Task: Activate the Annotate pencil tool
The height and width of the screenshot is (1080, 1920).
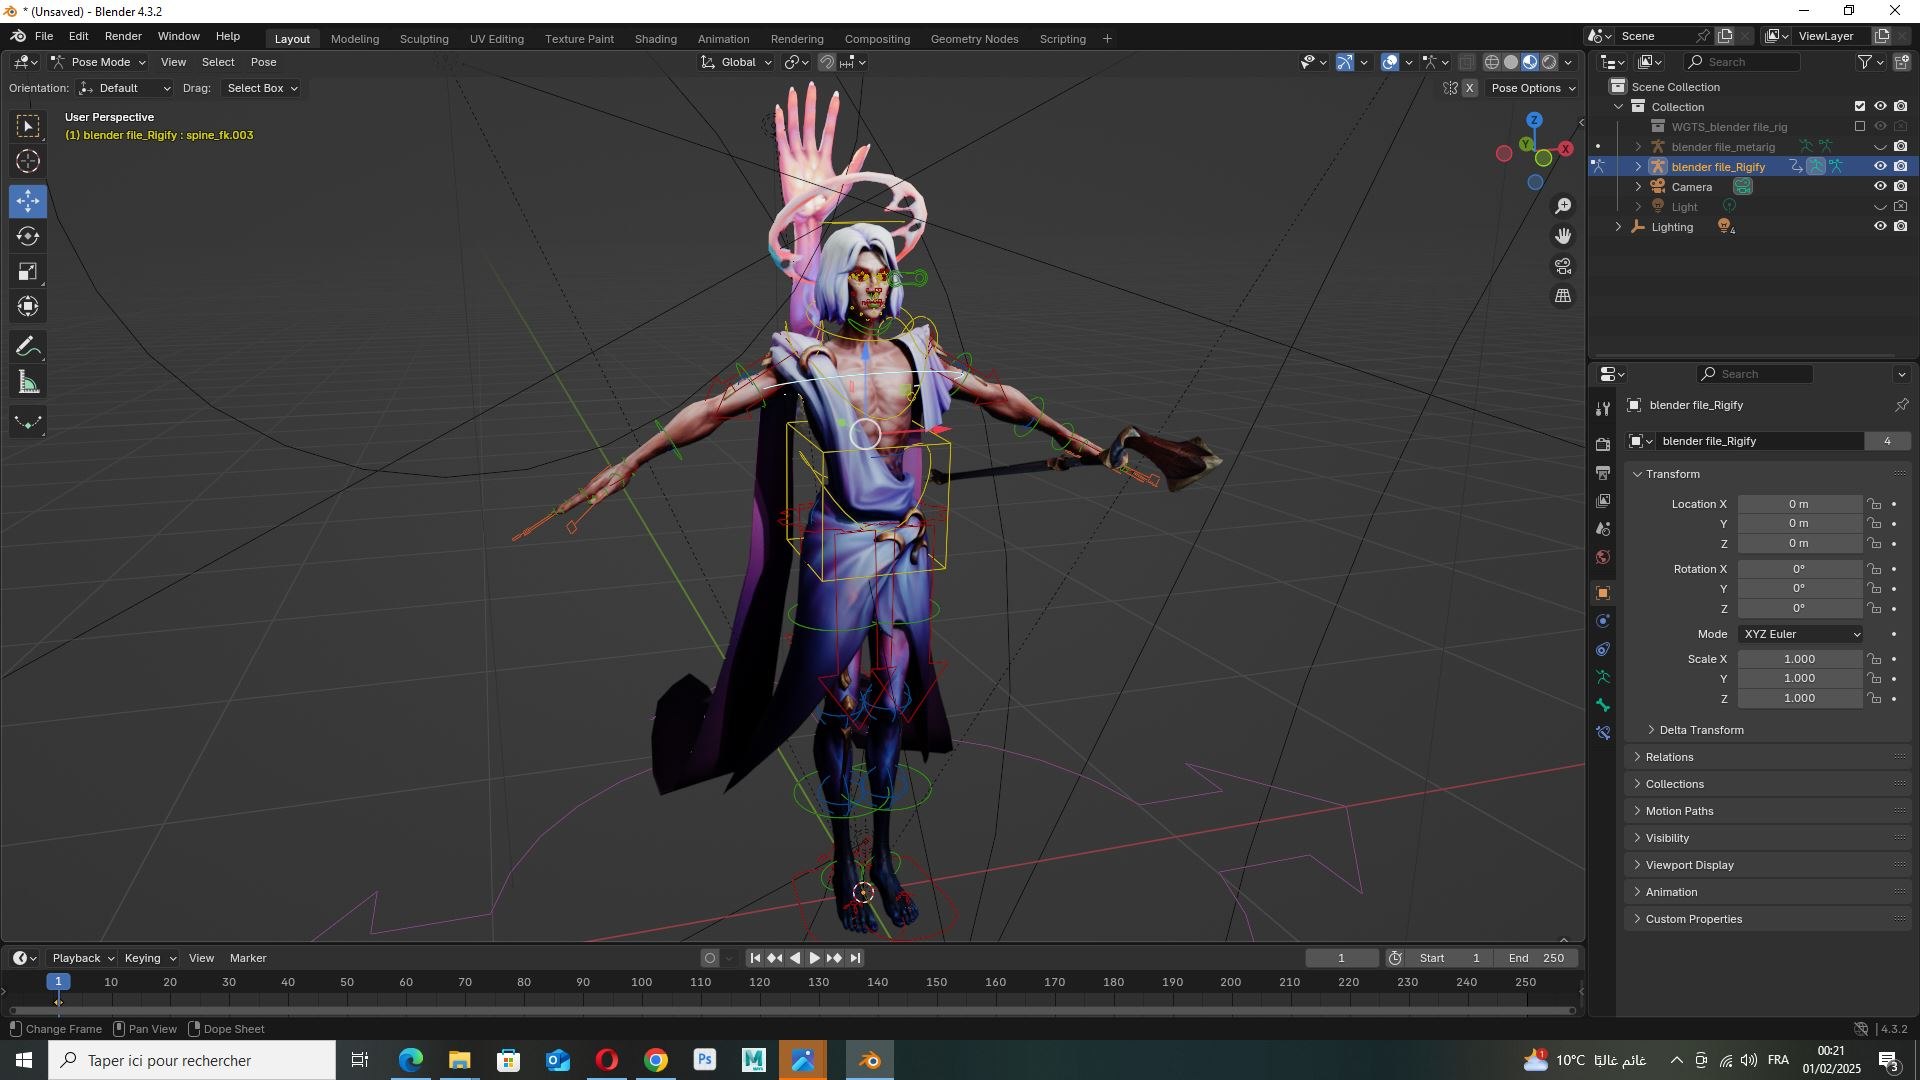Action: coord(28,347)
